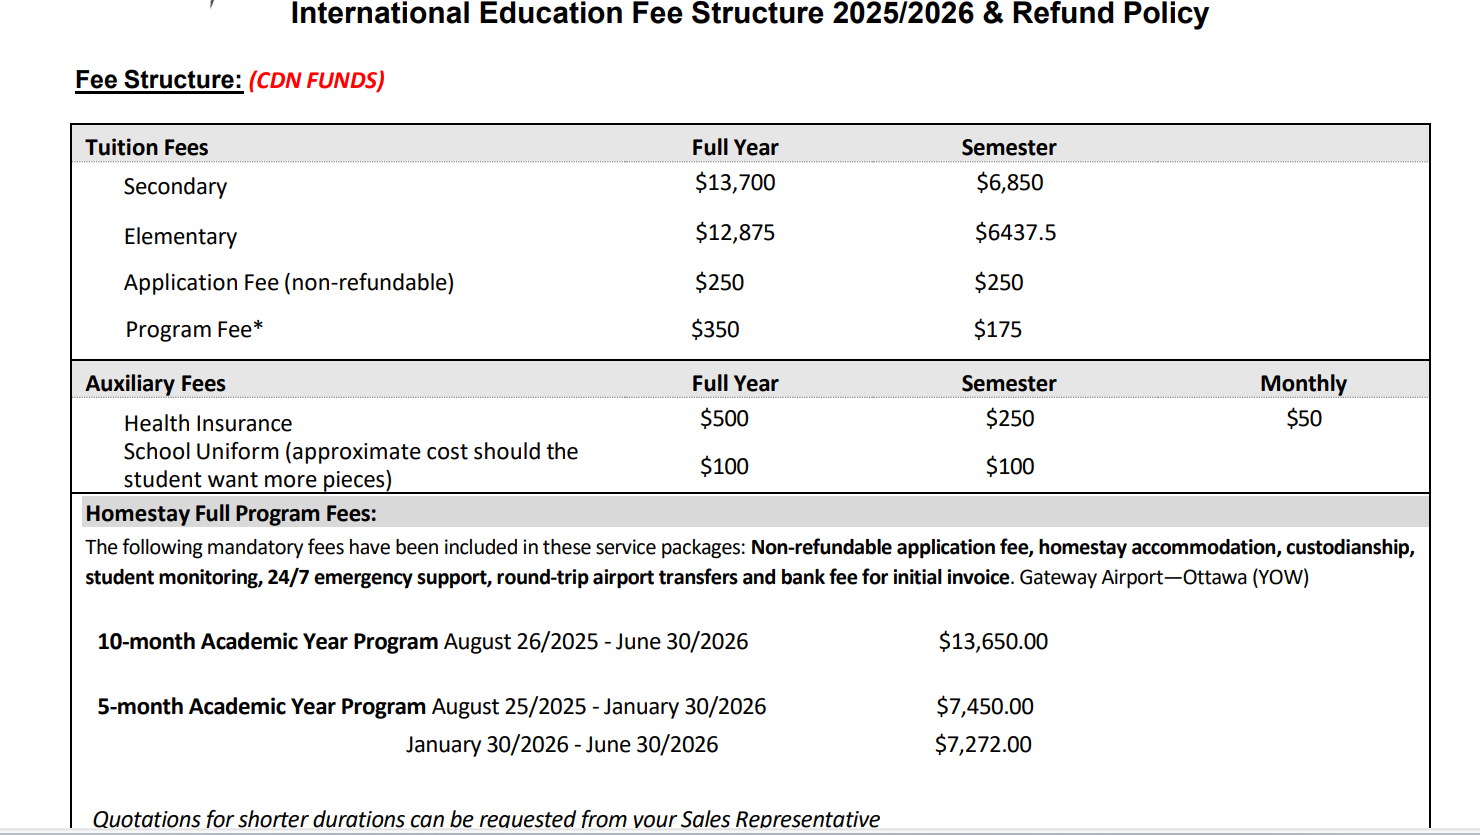Click the document title International Education Fee Structure
Viewport: 1480px width, 835px height.
pyautogui.click(x=749, y=14)
